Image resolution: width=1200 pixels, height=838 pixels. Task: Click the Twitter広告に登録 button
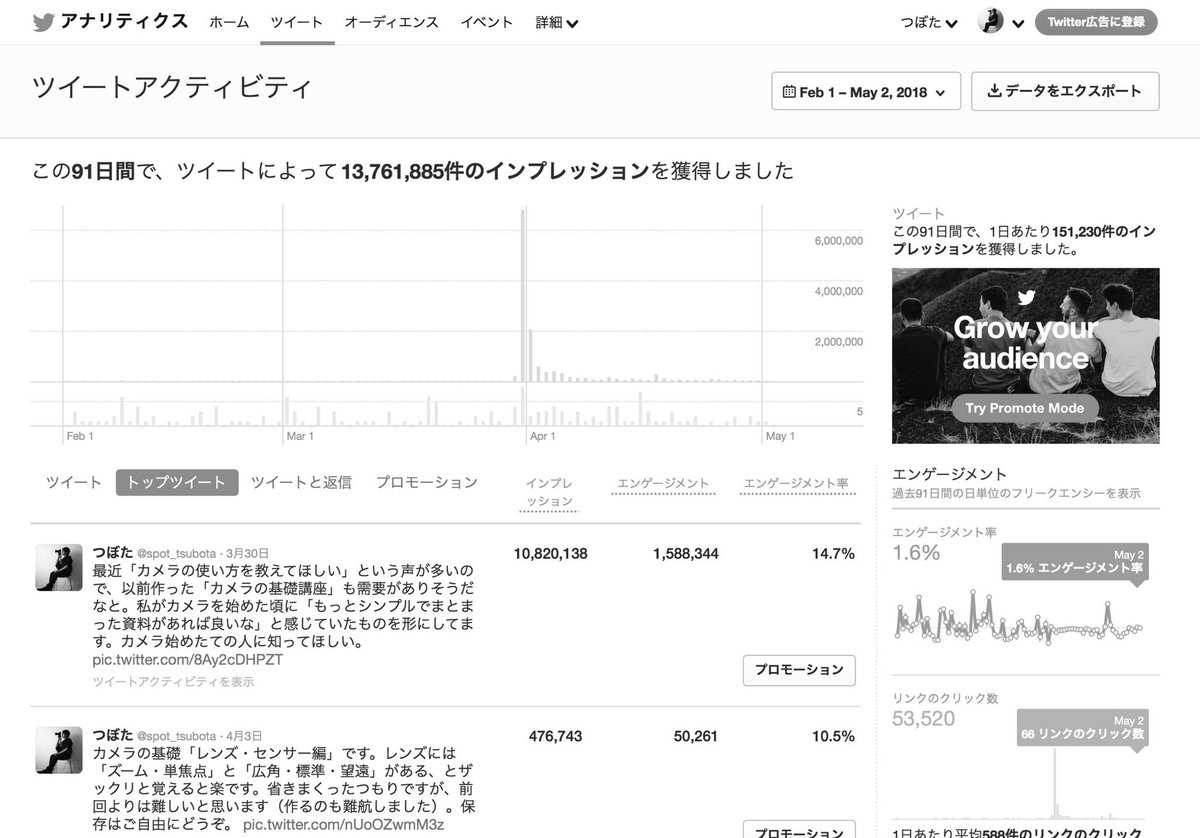click(1097, 20)
